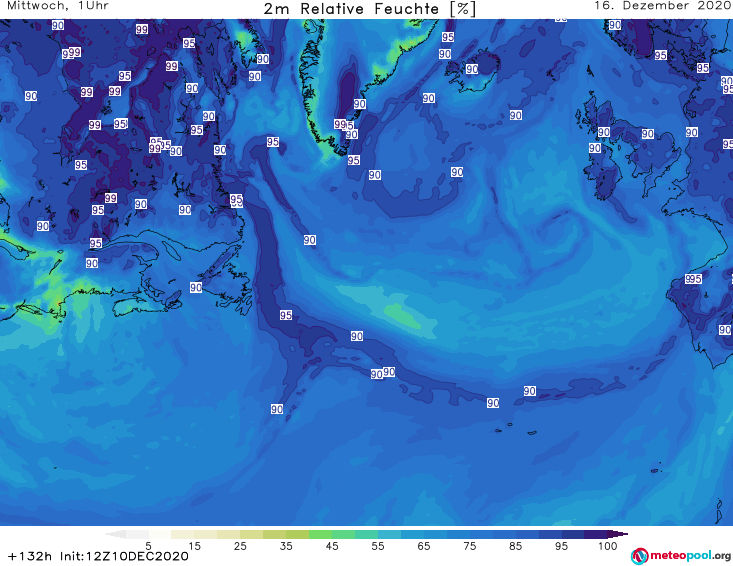Image resolution: width=733 pixels, height=566 pixels.
Task: Click the '90' contour label on Iceland
Action: point(472,69)
